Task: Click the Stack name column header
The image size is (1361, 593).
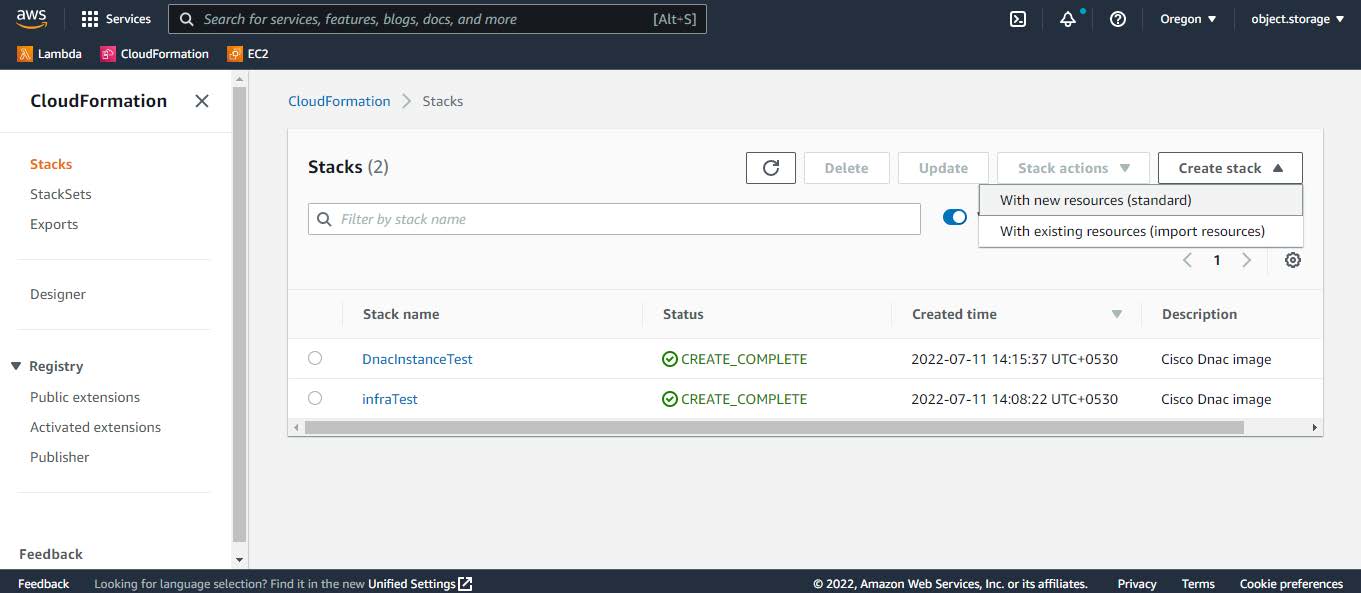Action: tap(401, 314)
